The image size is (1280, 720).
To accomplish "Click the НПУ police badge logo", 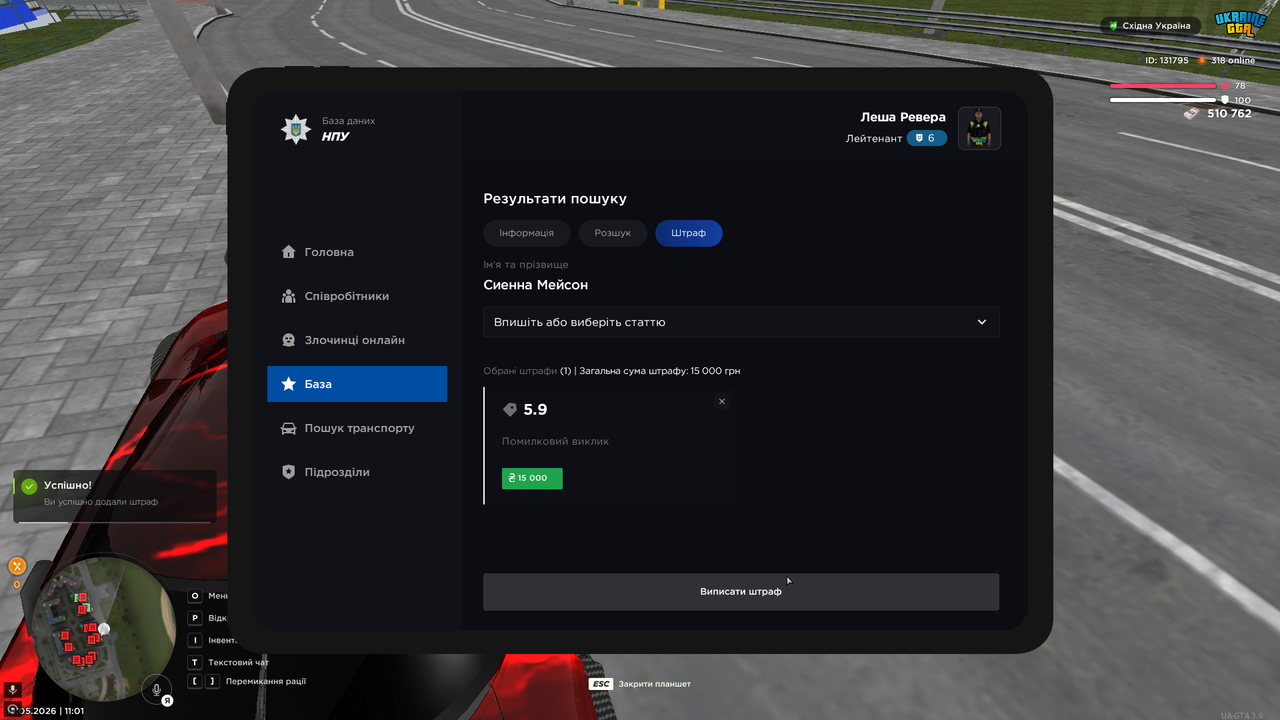I will click(295, 129).
